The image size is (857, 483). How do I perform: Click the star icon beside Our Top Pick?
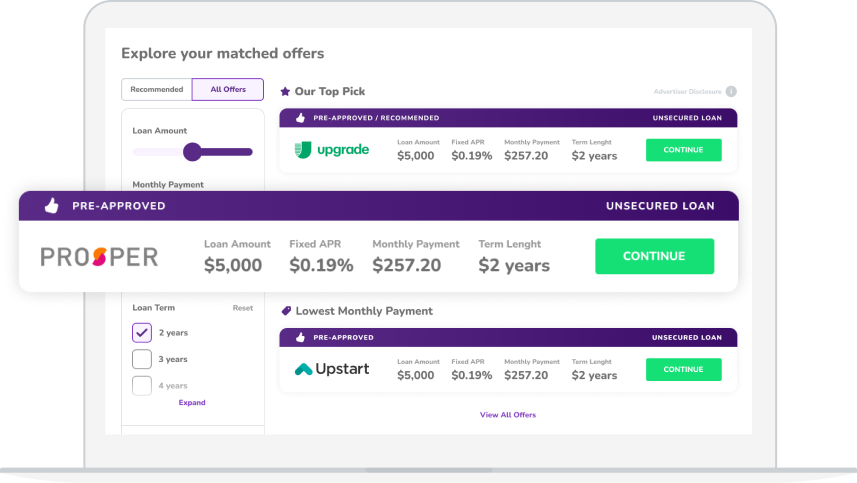285,91
